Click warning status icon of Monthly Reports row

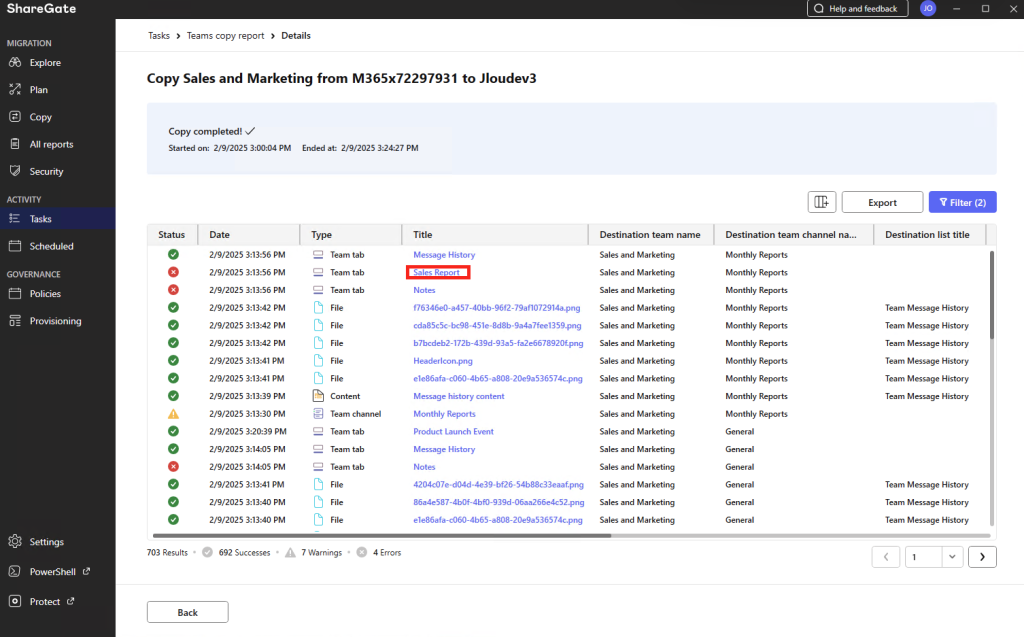tap(173, 414)
